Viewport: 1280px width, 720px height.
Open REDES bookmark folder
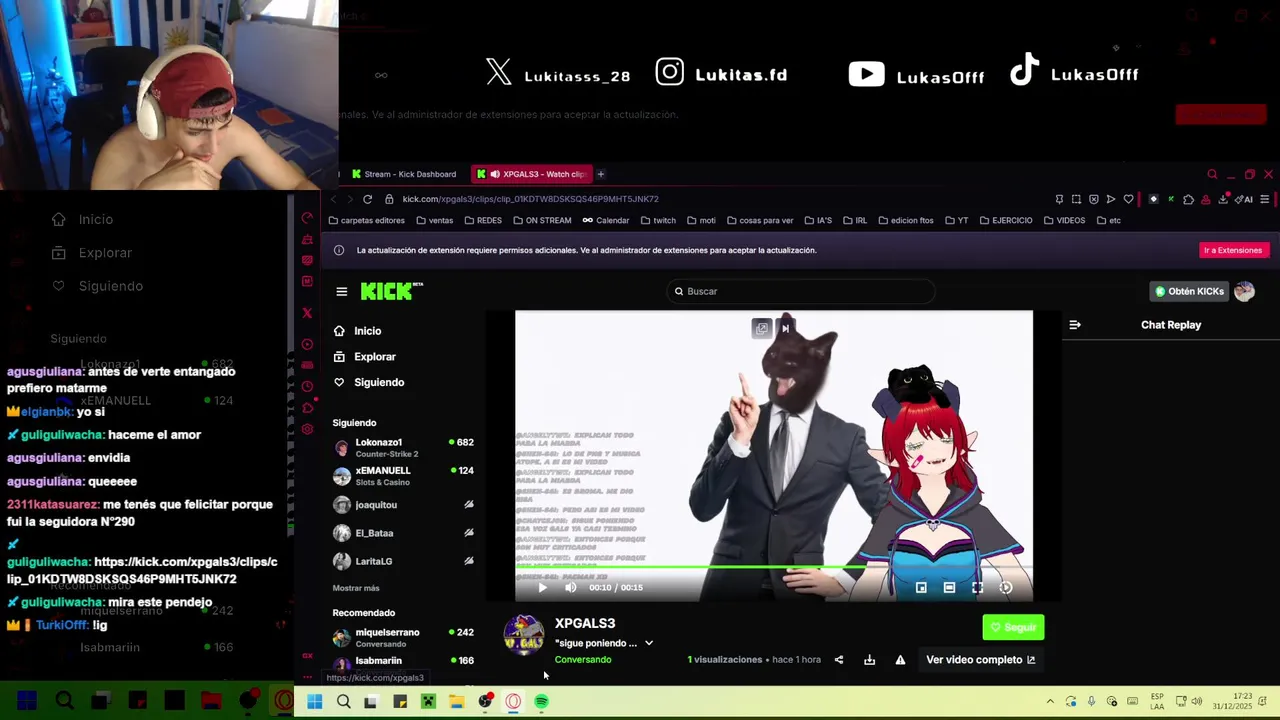tap(483, 220)
